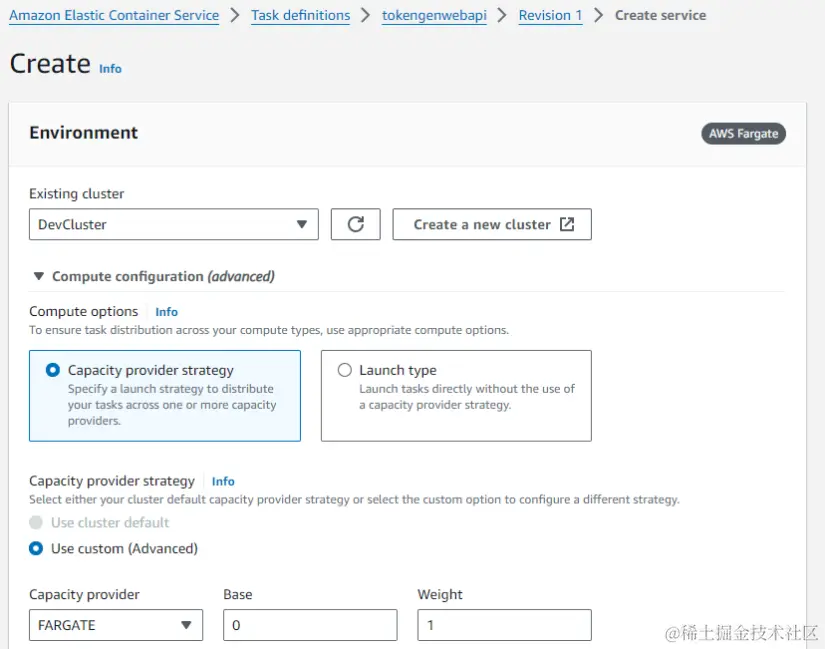Select the Launch type radio option
825x649 pixels.
tap(345, 370)
